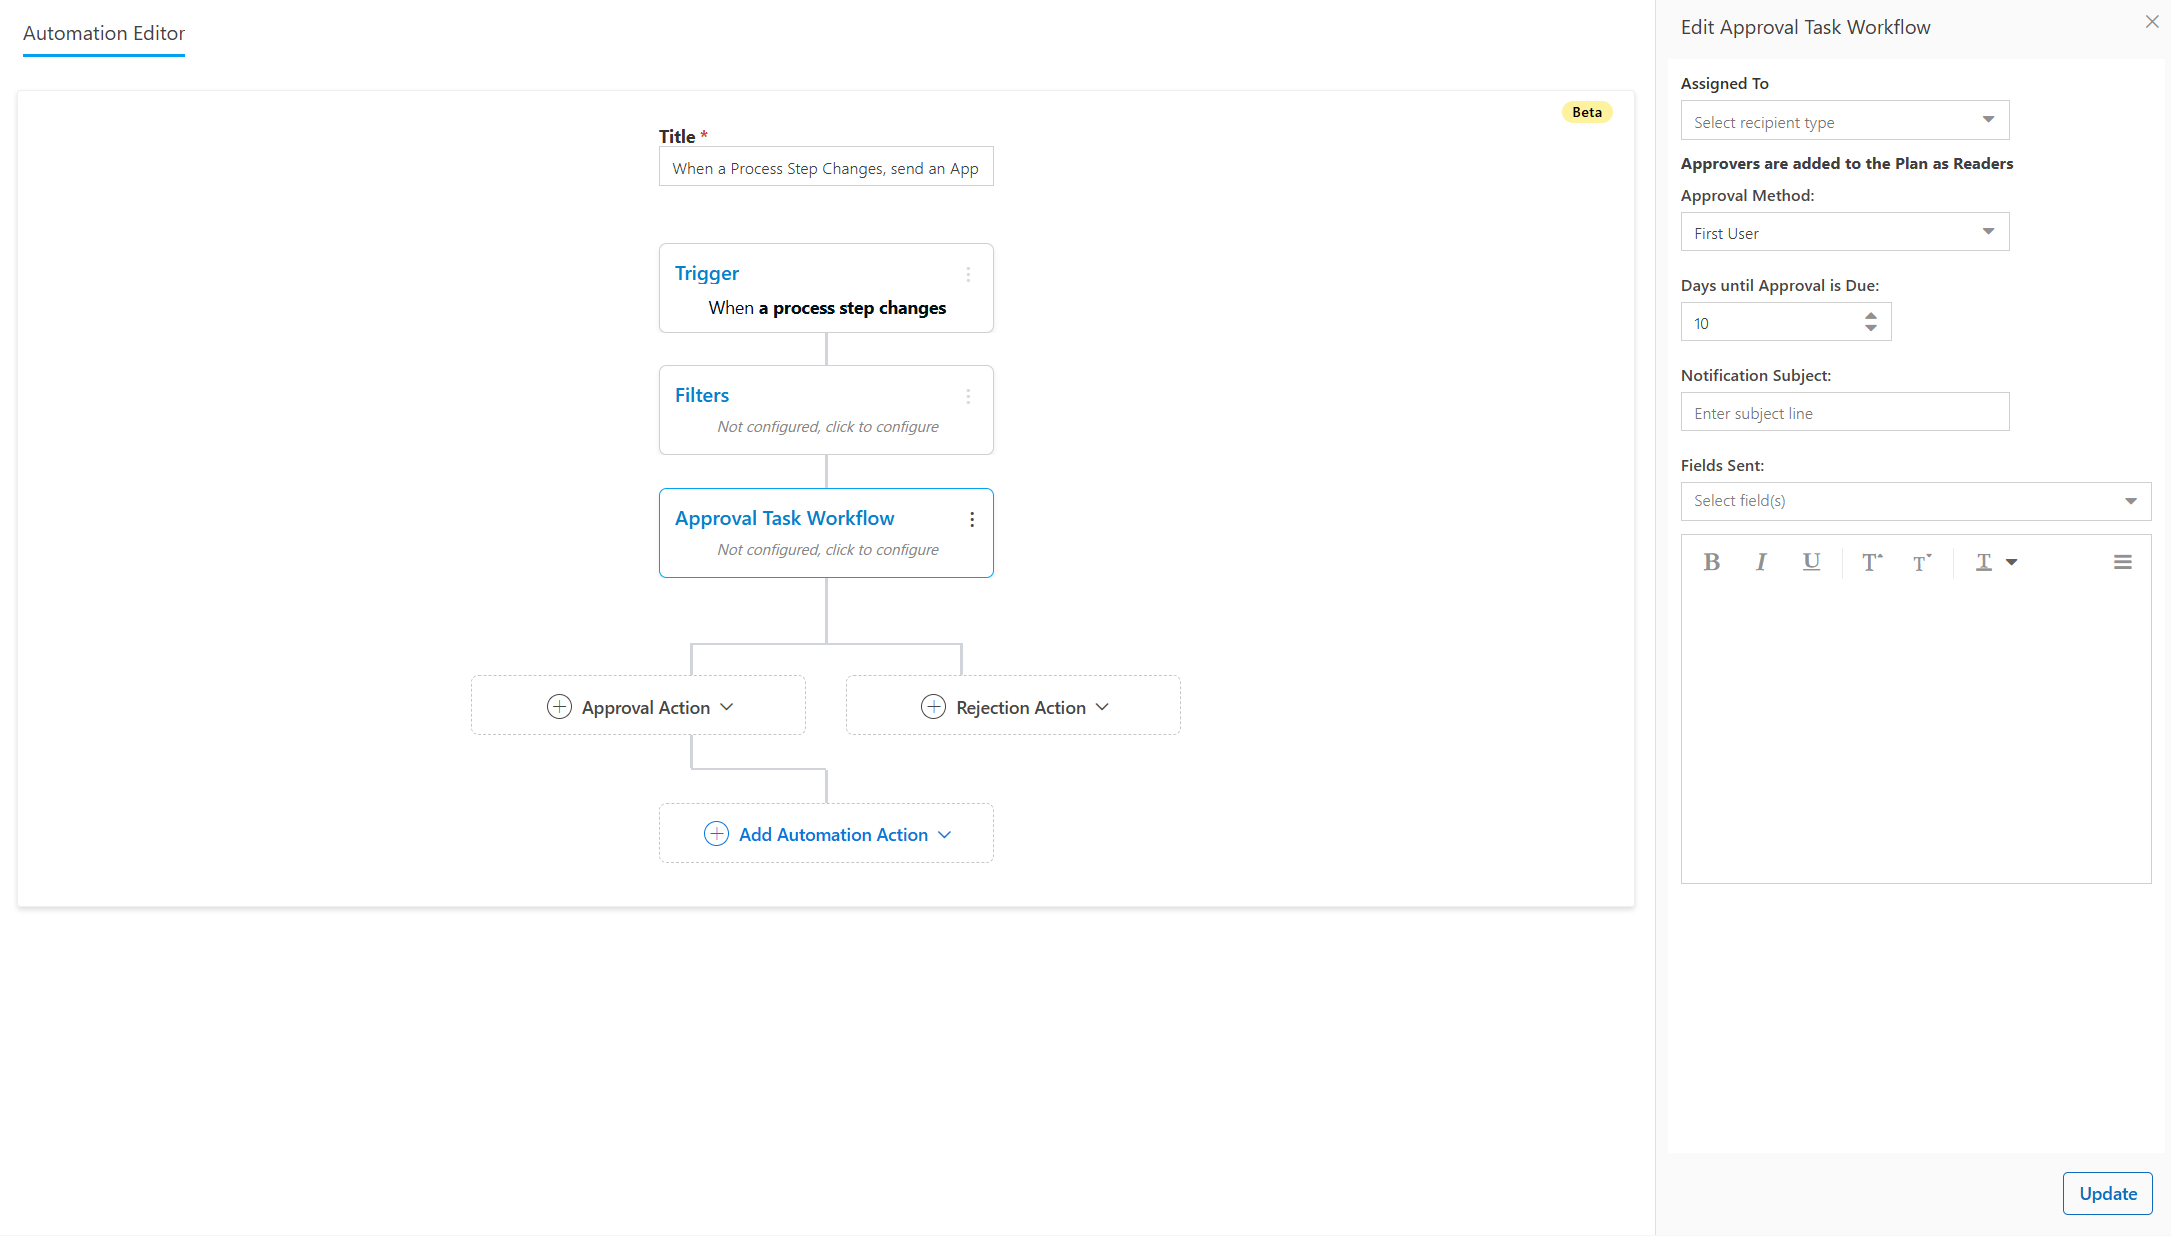Screen dimensions: 2171x1236
Task: Select the Automation Editor tab
Action: coord(104,33)
